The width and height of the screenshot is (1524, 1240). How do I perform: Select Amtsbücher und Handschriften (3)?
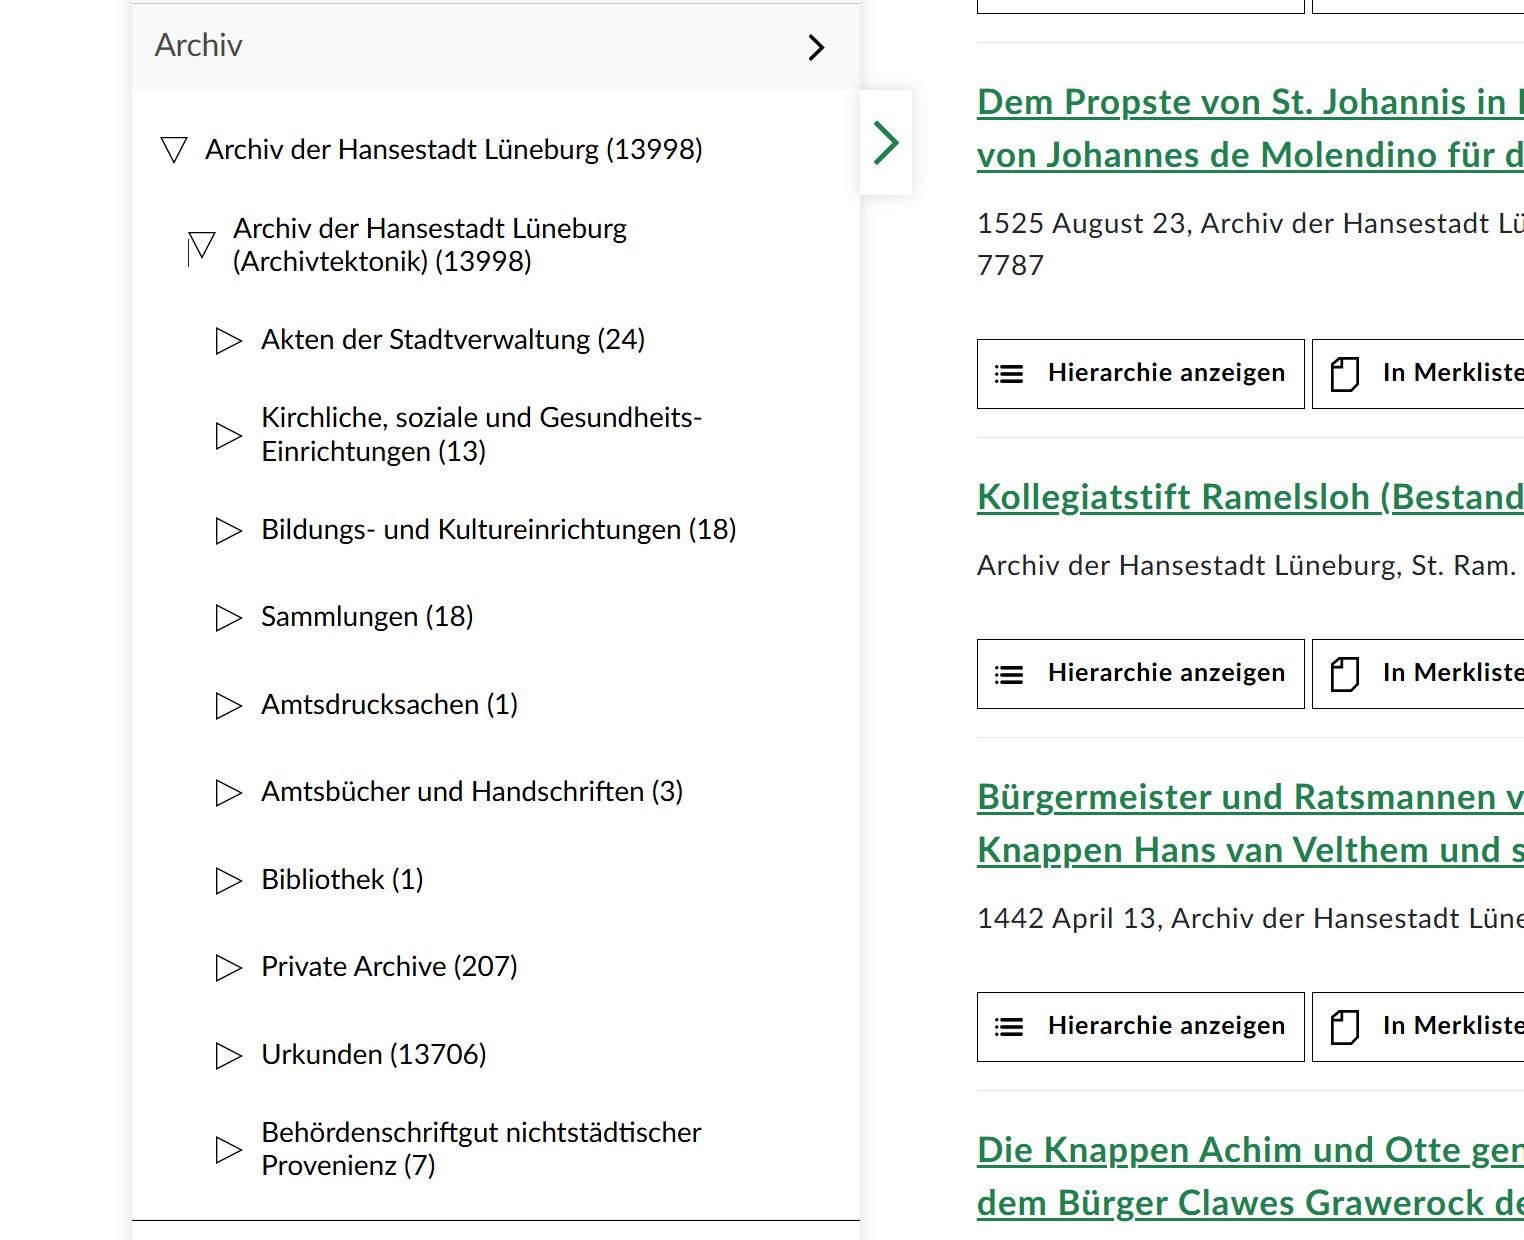click(471, 792)
